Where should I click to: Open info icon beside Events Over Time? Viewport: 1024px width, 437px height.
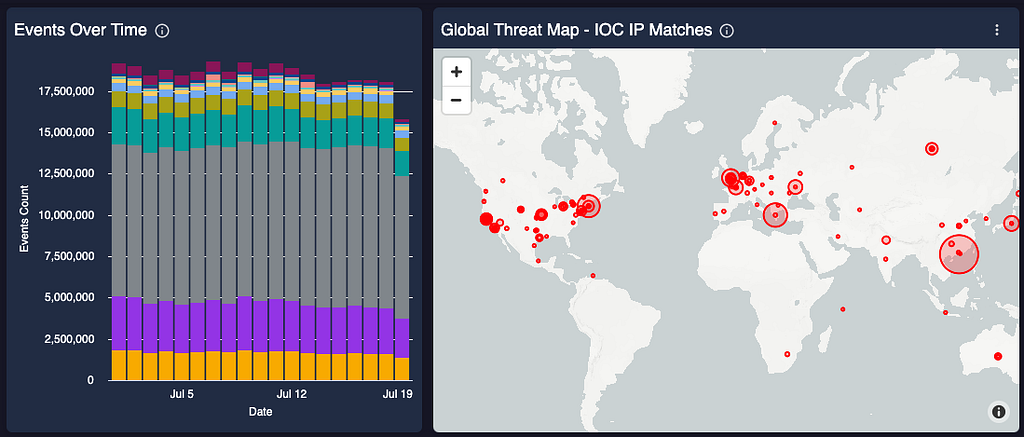point(163,31)
